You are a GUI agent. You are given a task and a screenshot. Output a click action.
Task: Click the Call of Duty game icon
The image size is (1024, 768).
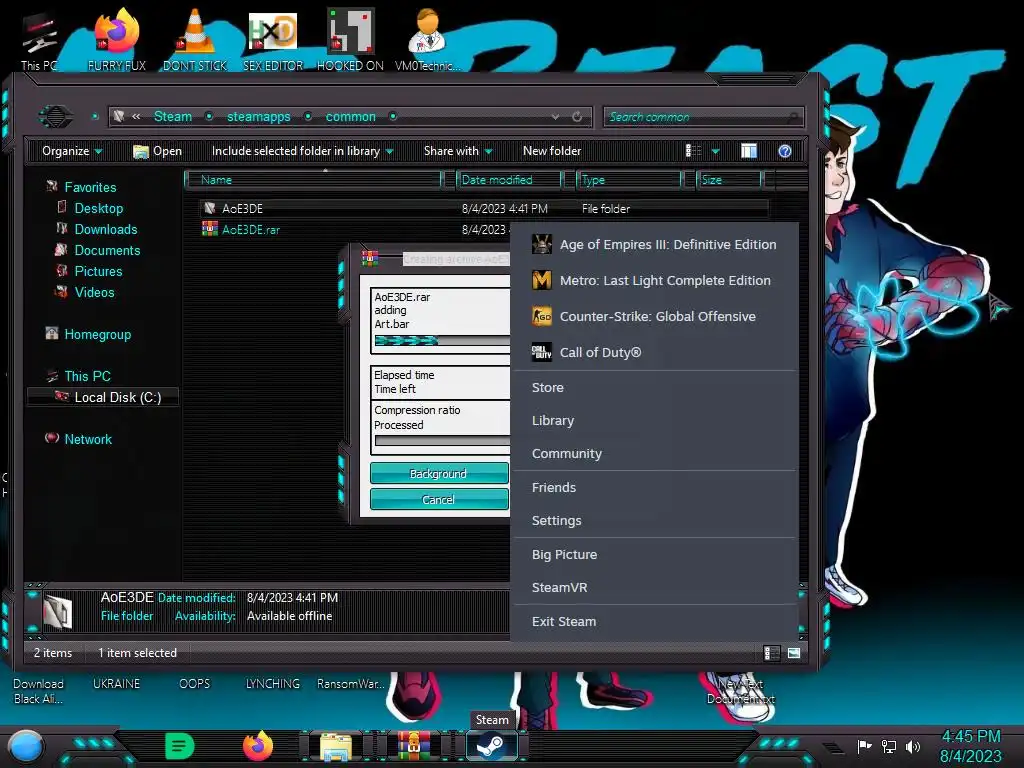pos(541,352)
